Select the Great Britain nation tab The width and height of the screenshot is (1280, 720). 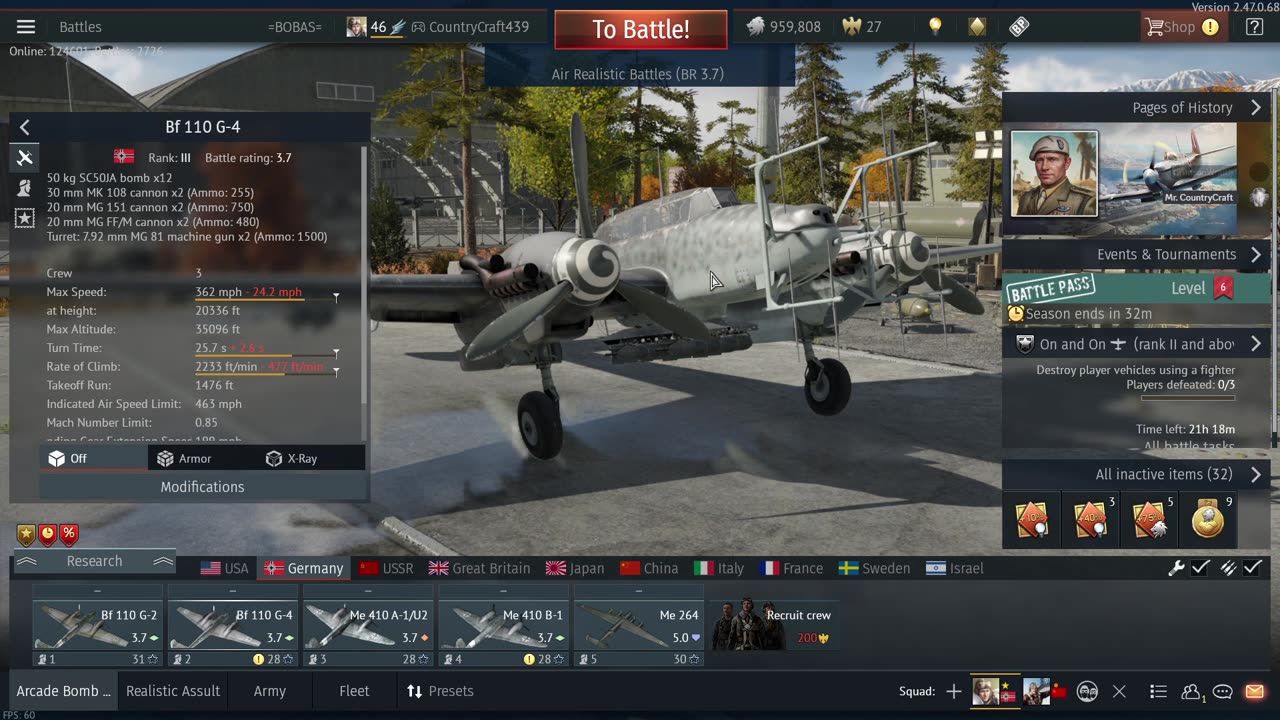(x=480, y=568)
